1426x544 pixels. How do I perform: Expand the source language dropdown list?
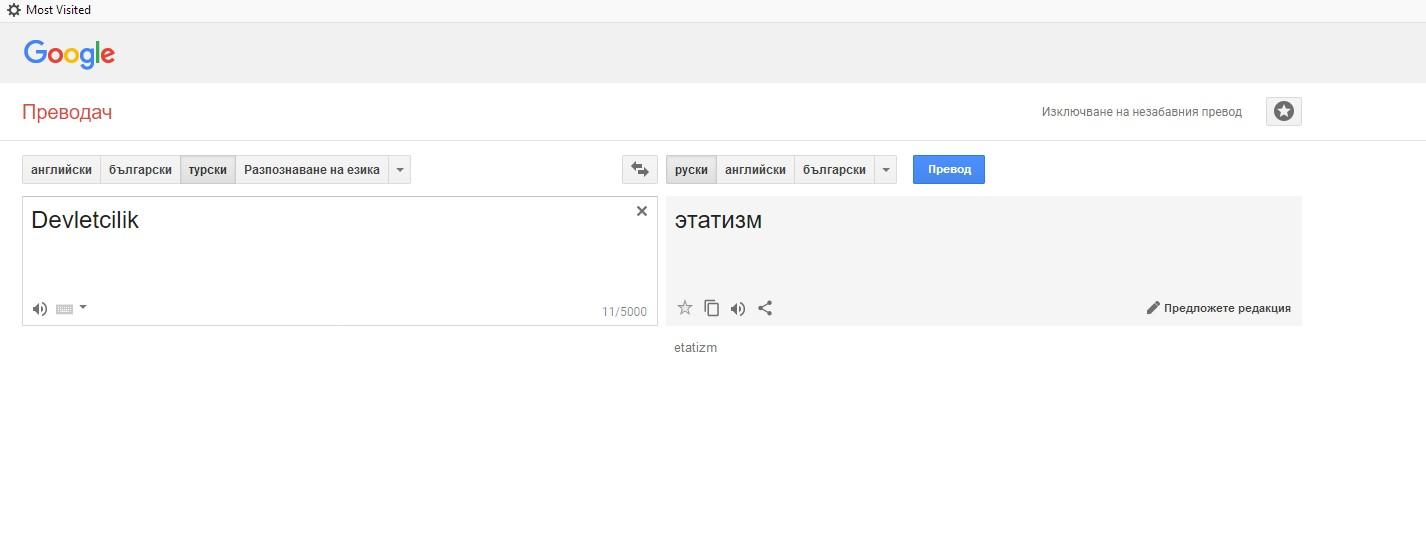click(x=400, y=170)
